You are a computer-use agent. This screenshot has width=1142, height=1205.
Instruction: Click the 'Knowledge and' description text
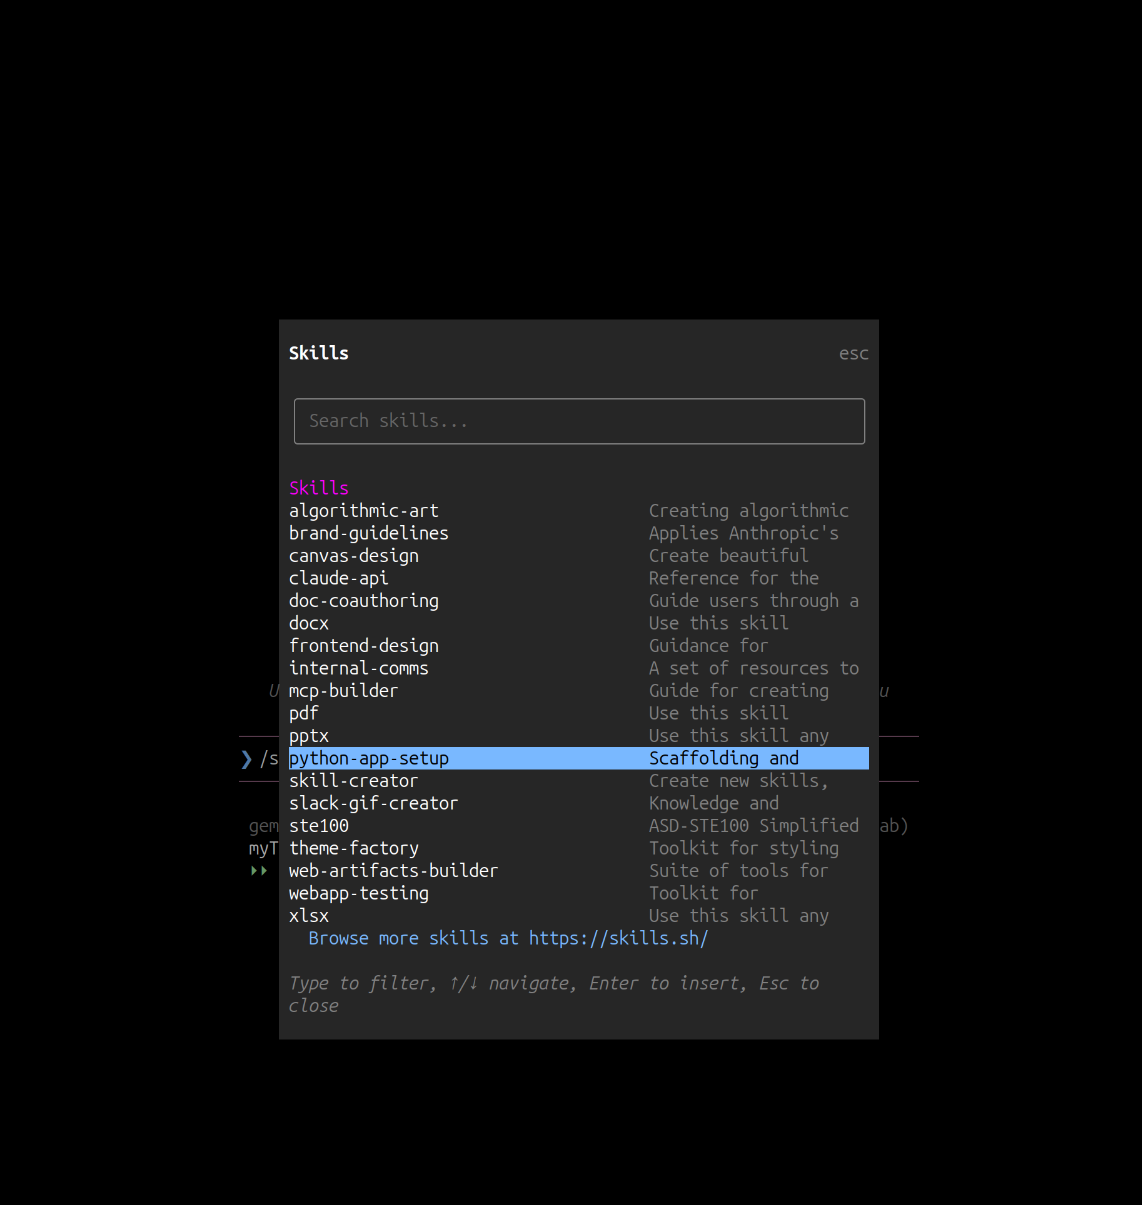pyautogui.click(x=714, y=803)
